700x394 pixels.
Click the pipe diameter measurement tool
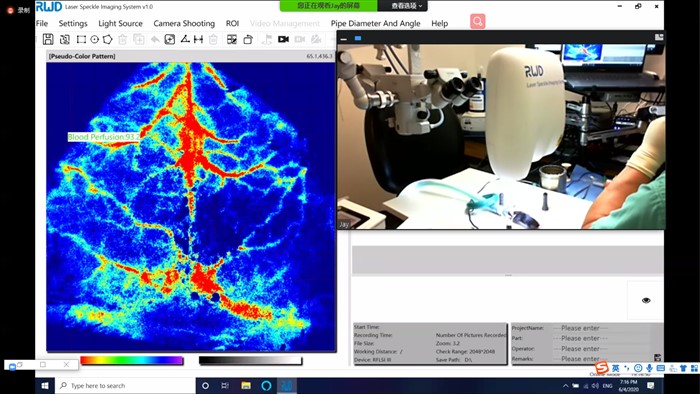point(198,39)
